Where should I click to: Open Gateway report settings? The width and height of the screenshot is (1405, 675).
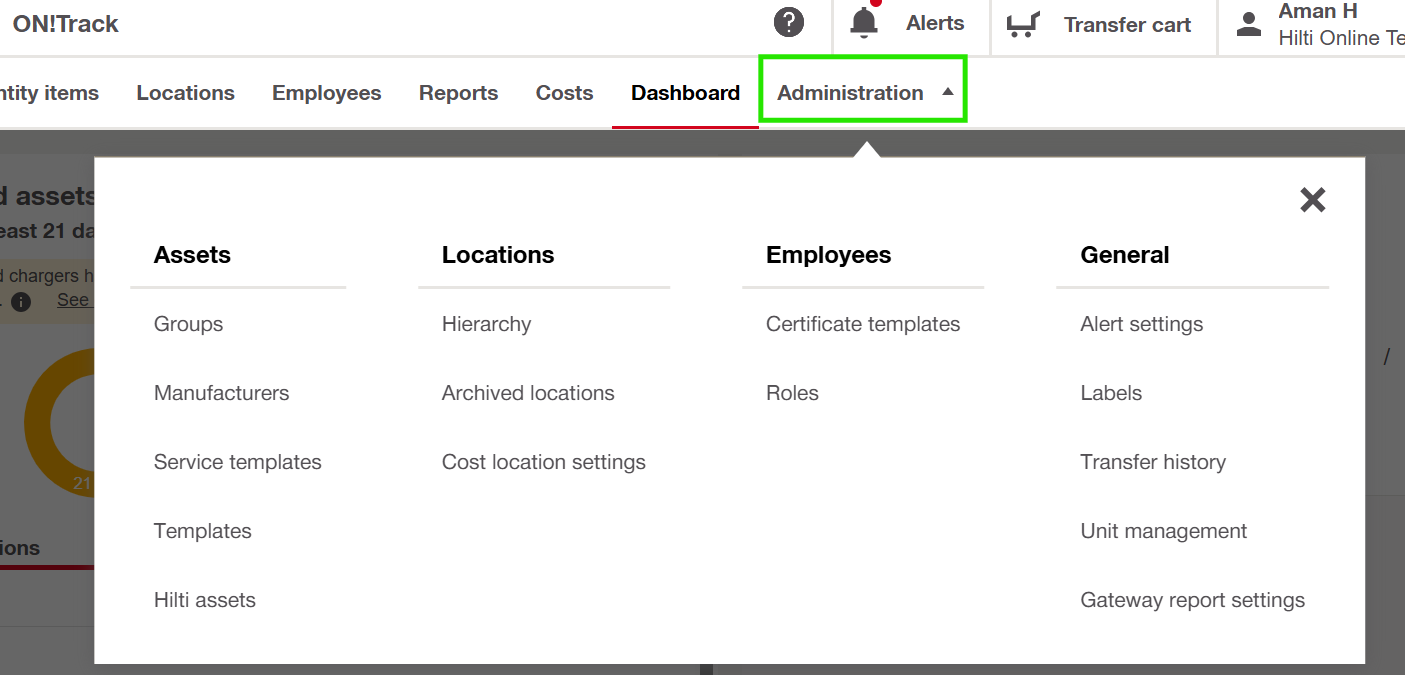click(x=1192, y=600)
